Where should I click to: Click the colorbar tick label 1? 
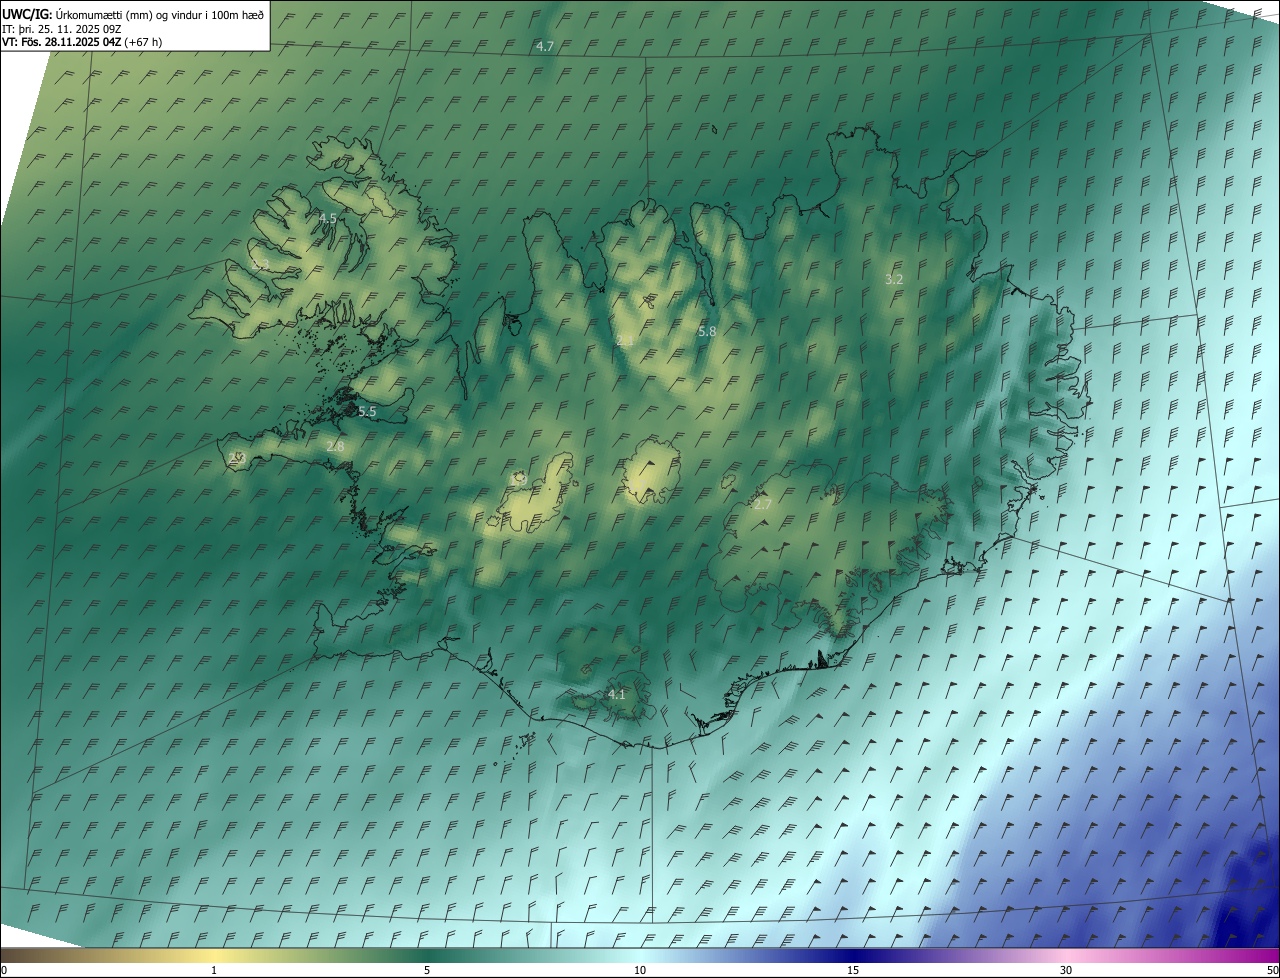(214, 970)
